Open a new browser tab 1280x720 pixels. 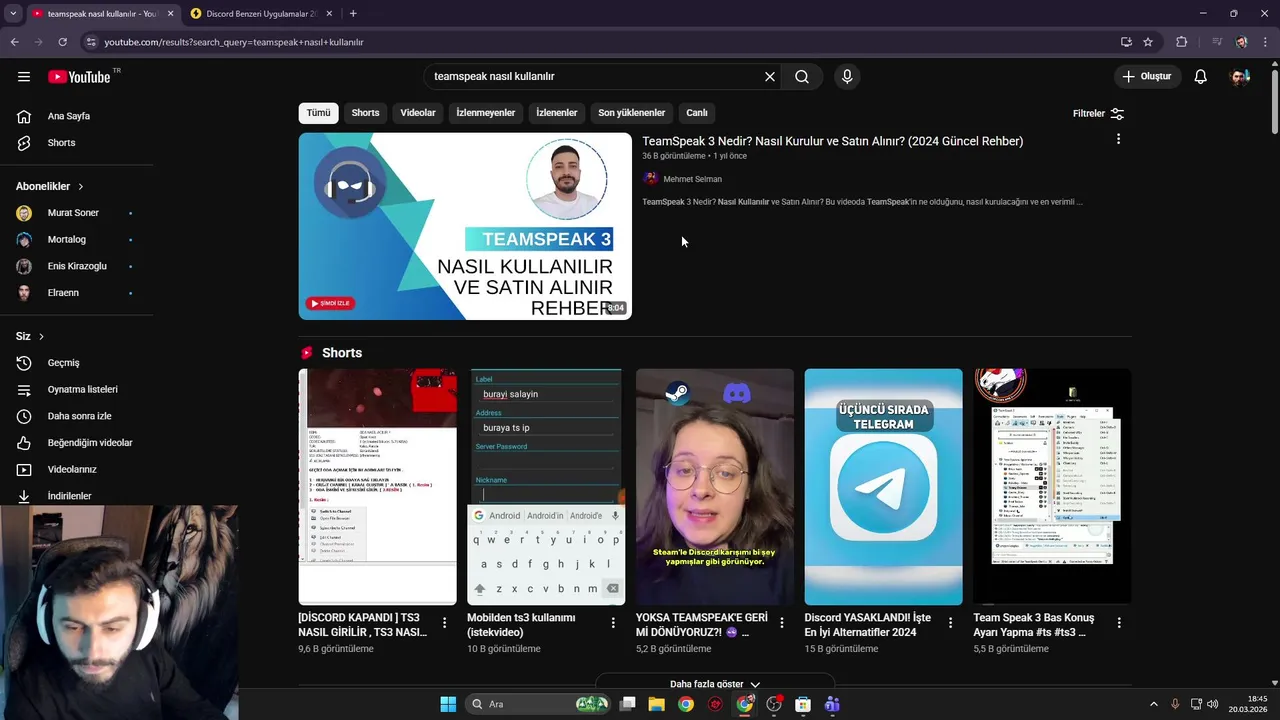[x=353, y=14]
